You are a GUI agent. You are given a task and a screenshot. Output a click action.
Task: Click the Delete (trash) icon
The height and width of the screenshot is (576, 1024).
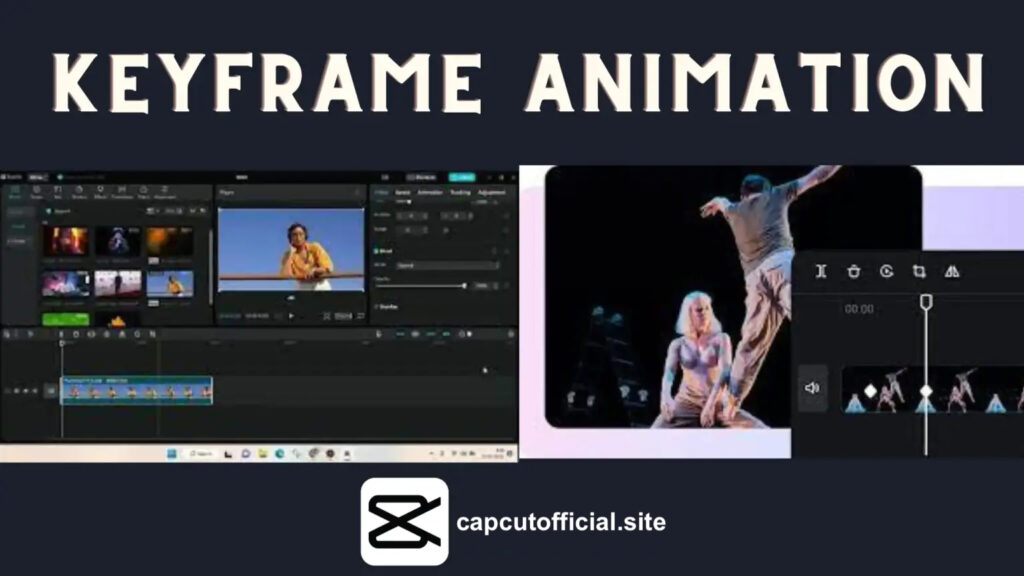854,272
